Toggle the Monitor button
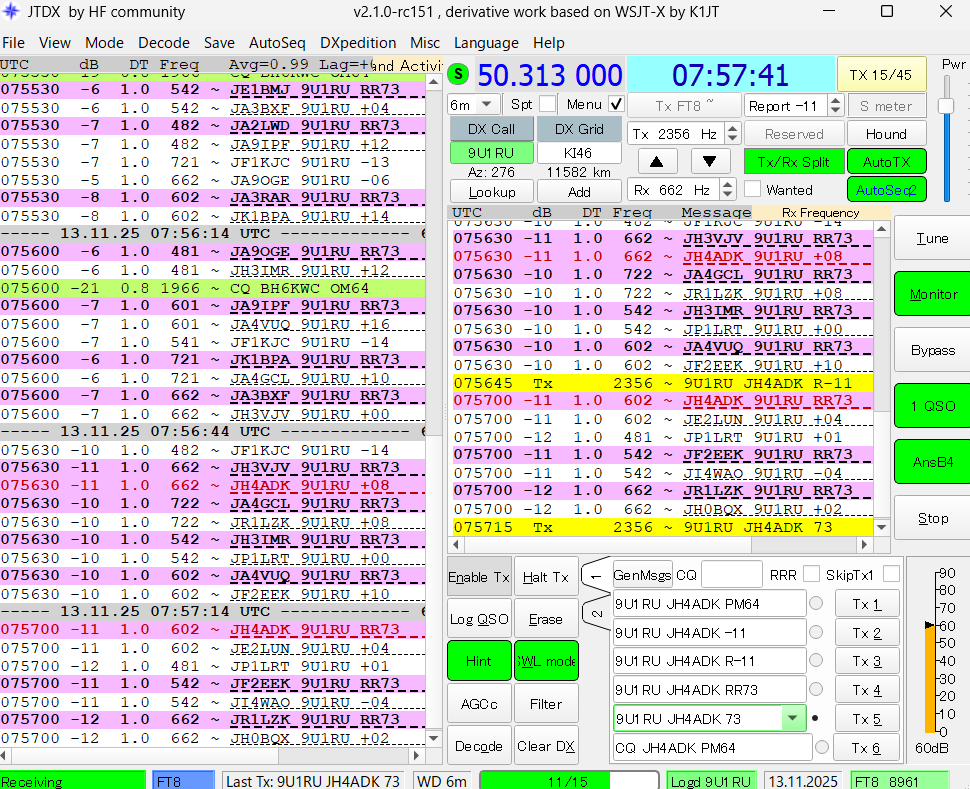The width and height of the screenshot is (970, 789). point(932,294)
